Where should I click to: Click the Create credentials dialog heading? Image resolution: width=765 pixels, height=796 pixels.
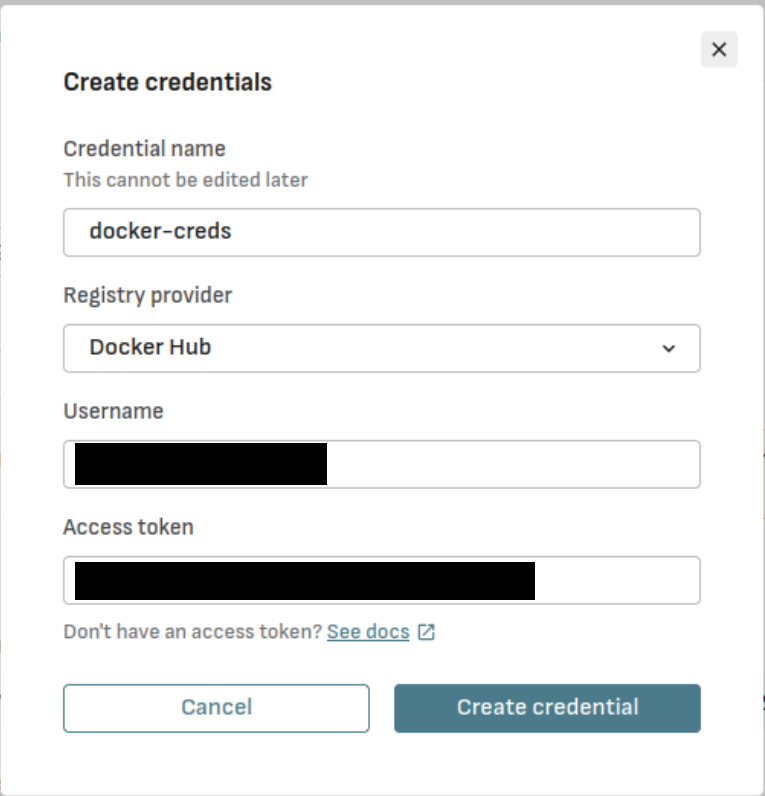pos(167,82)
